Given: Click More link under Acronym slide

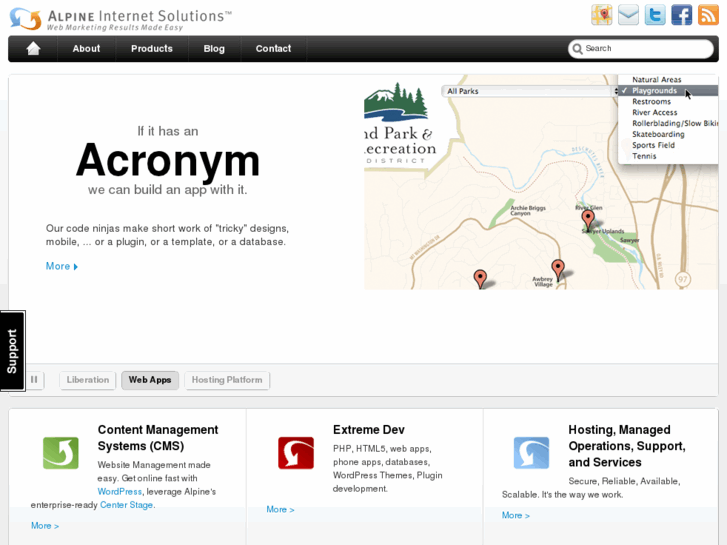Looking at the screenshot, I should [x=62, y=266].
